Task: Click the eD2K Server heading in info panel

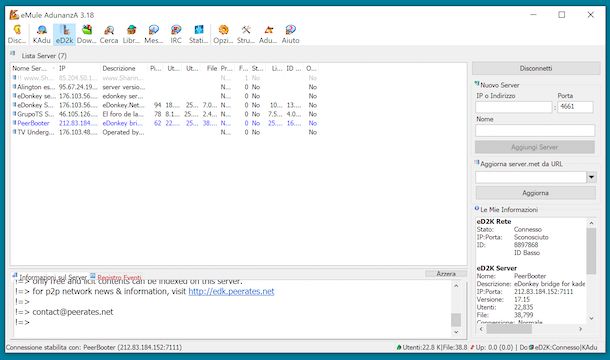Action: tap(496, 268)
